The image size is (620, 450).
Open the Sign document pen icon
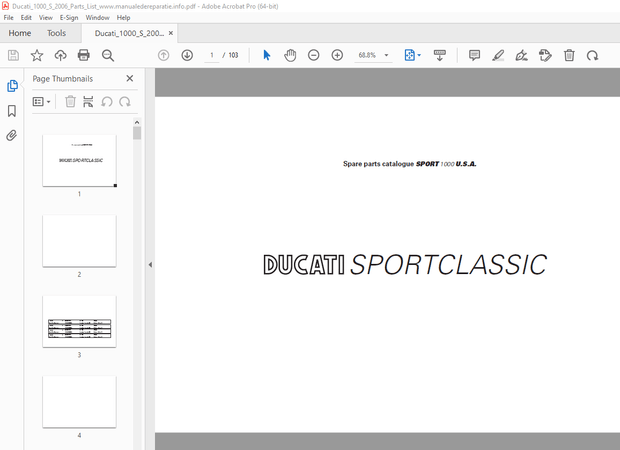(522, 55)
